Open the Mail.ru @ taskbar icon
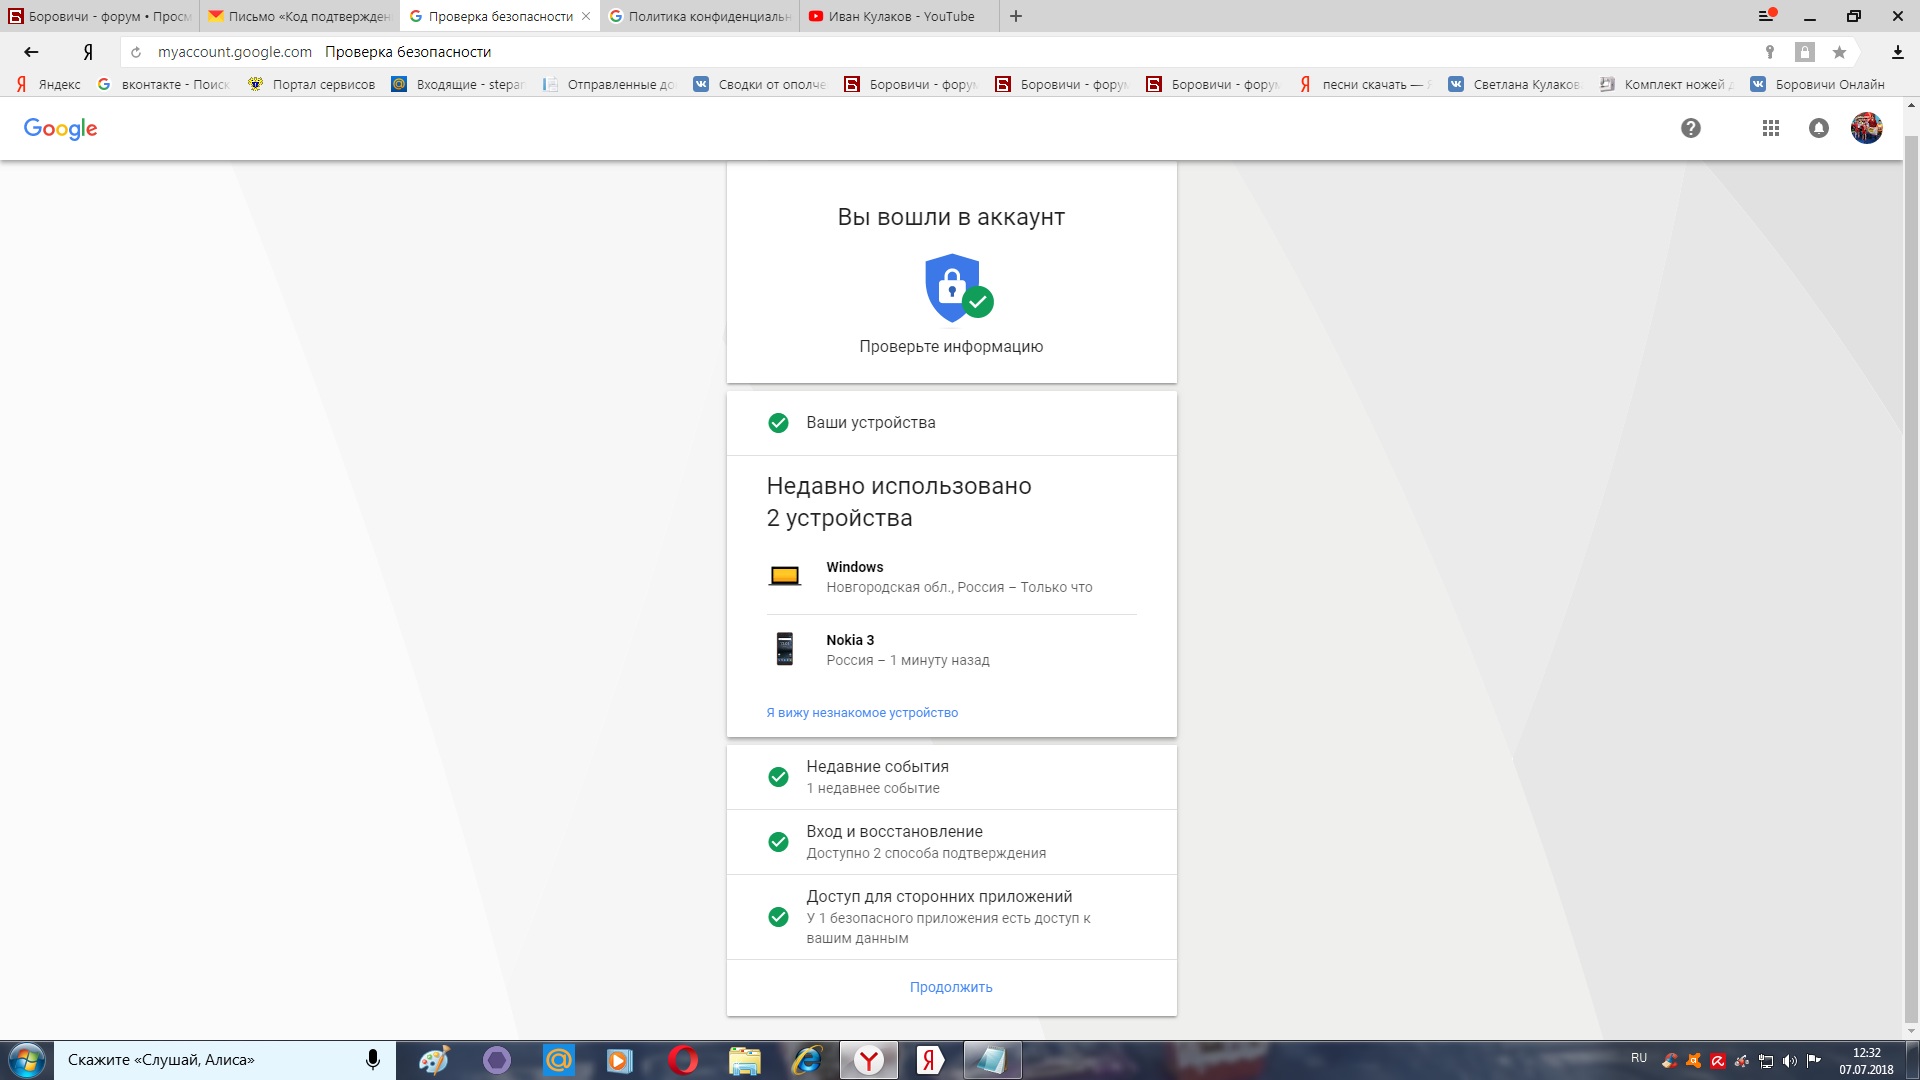1920x1080 pixels. click(x=559, y=1060)
